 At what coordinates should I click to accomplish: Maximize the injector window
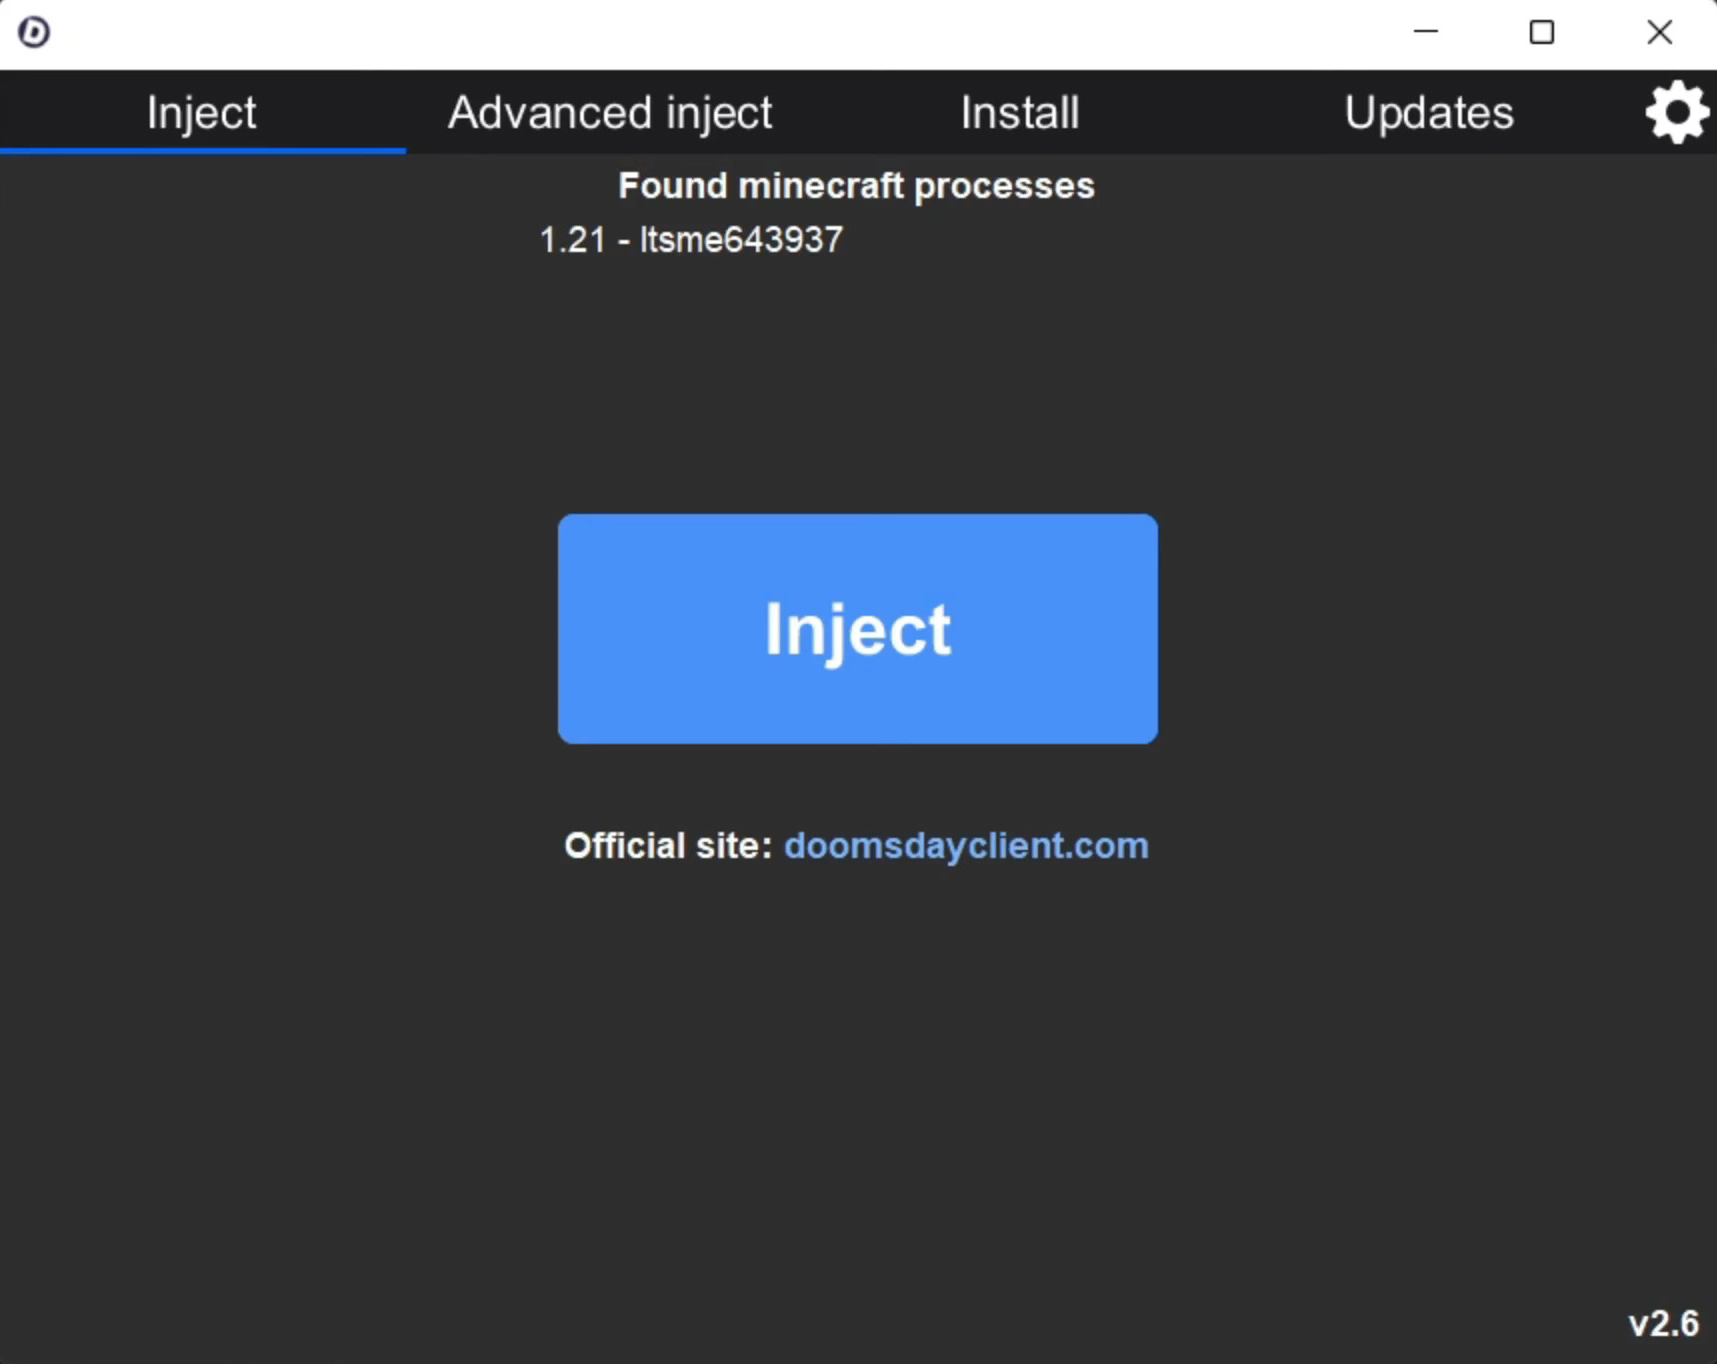coord(1542,32)
